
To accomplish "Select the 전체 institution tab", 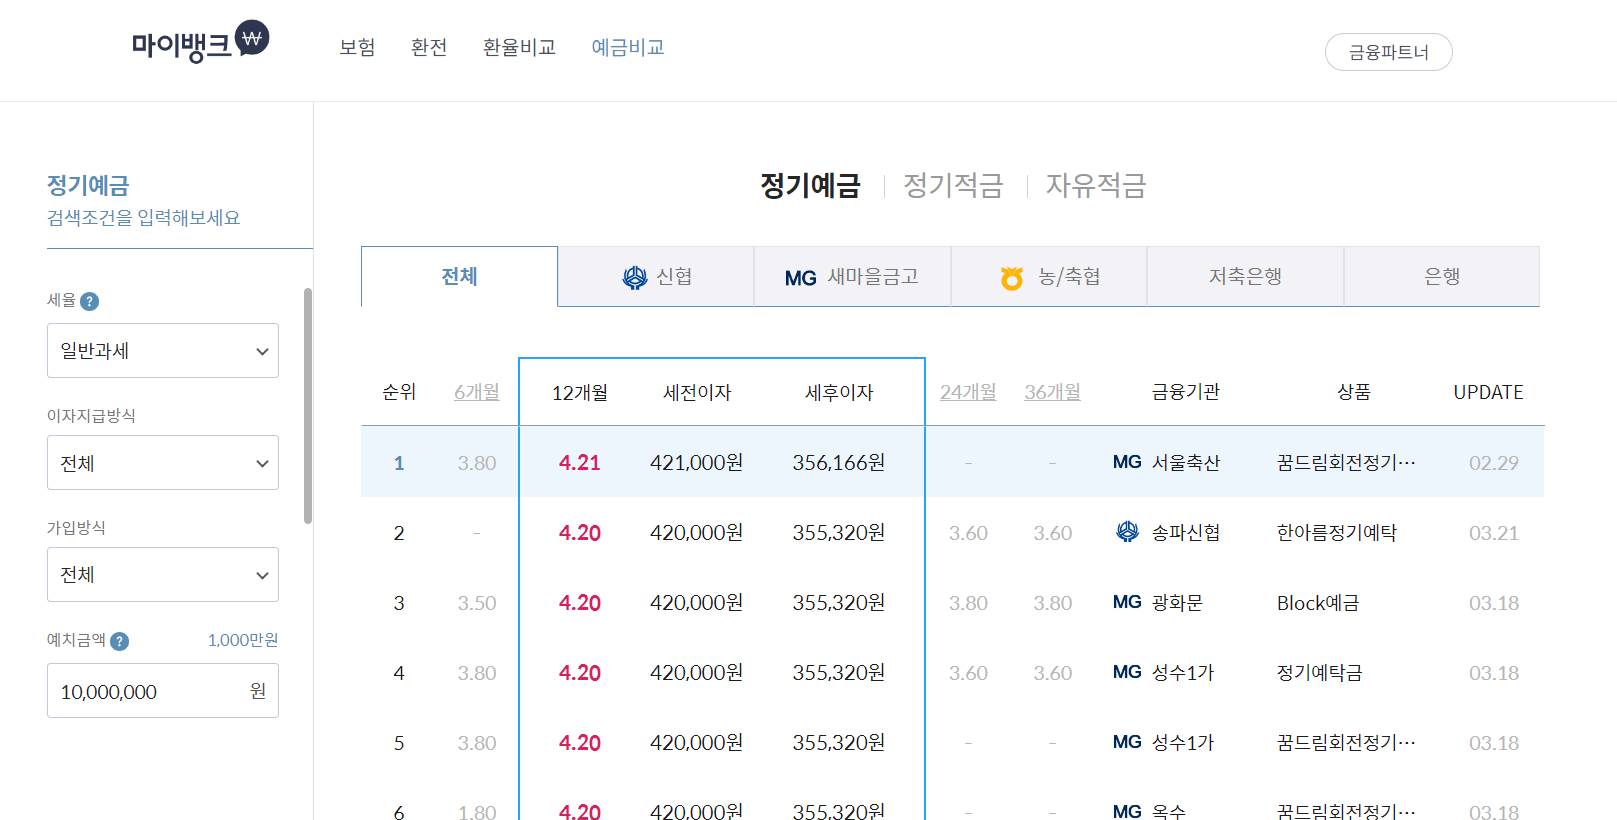I will coord(459,276).
